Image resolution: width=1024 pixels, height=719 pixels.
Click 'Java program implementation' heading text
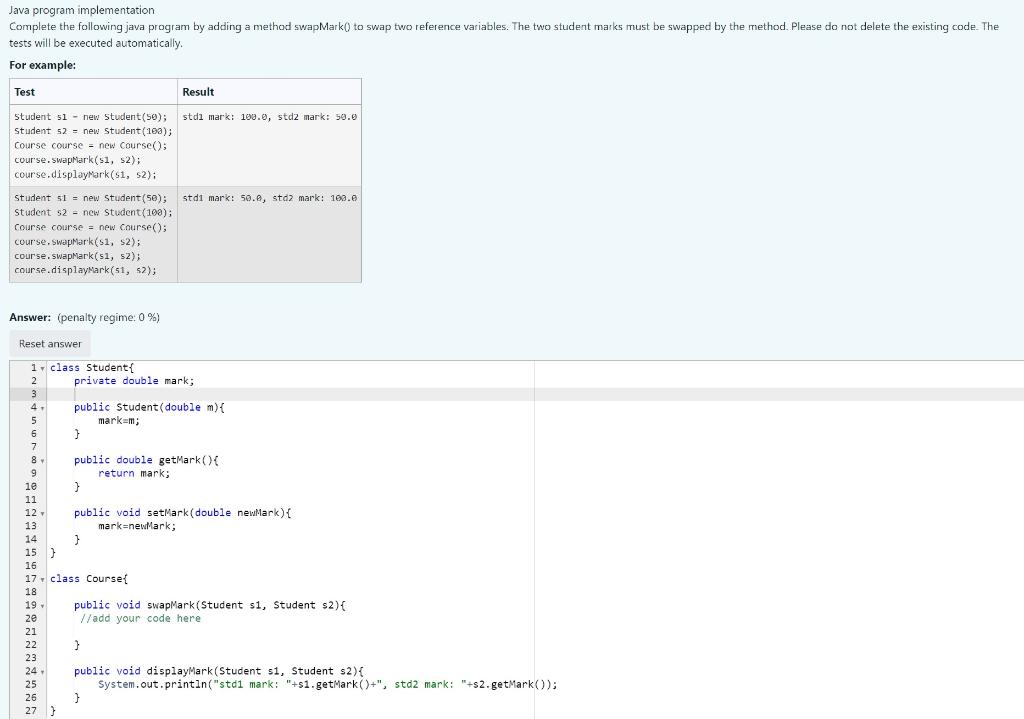pyautogui.click(x=82, y=10)
